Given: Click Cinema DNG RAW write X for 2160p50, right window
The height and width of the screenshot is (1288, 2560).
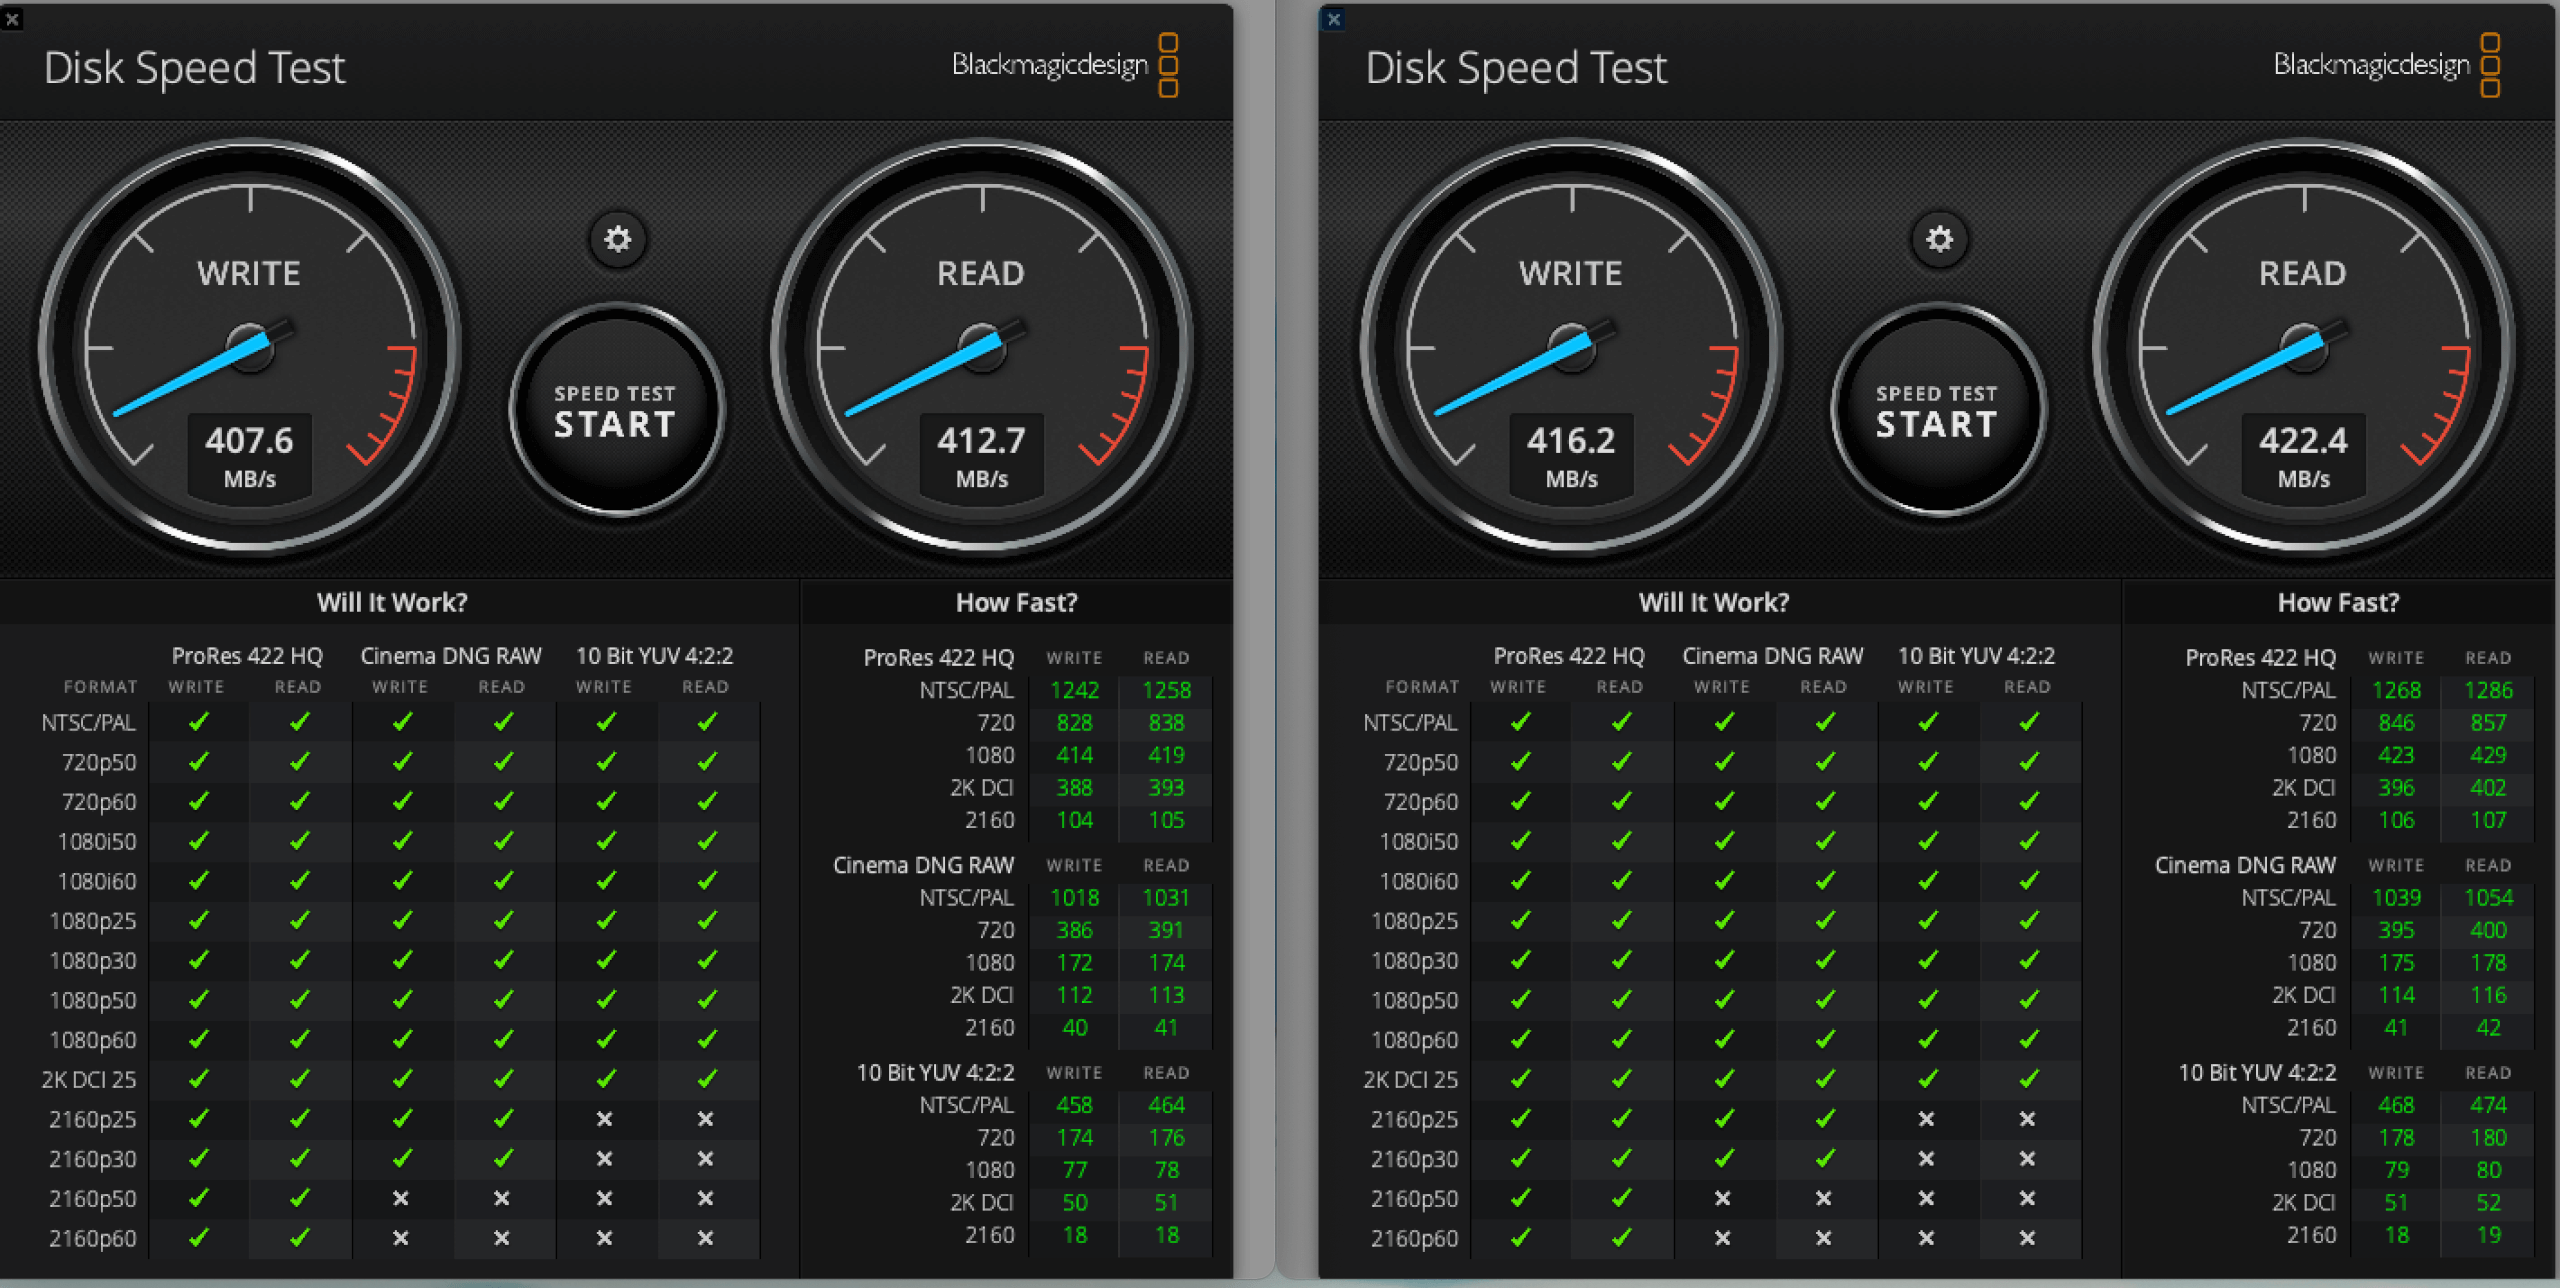Looking at the screenshot, I should tap(1722, 1198).
